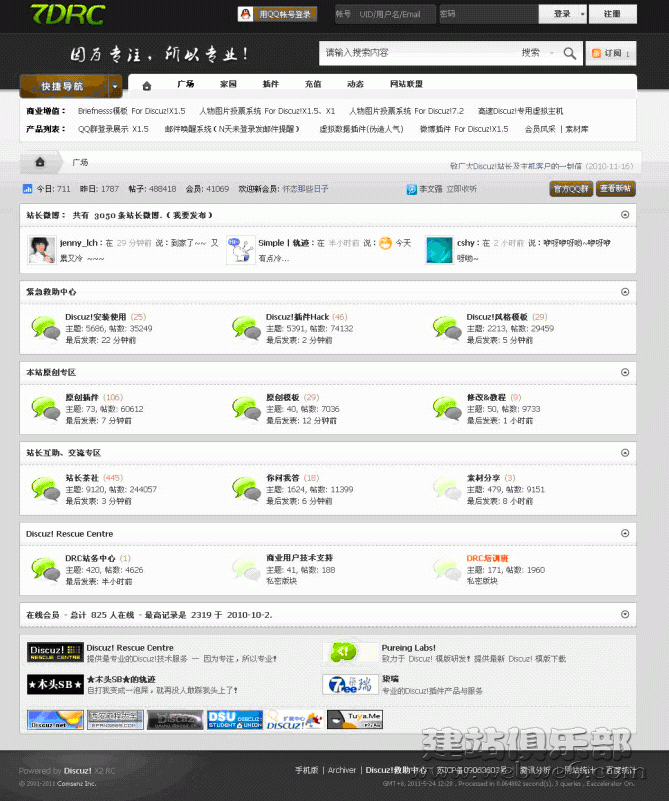Image resolution: width=669 pixels, height=801 pixels.
Task: Open the 登录 button dropdown arrow
Action: (582, 14)
